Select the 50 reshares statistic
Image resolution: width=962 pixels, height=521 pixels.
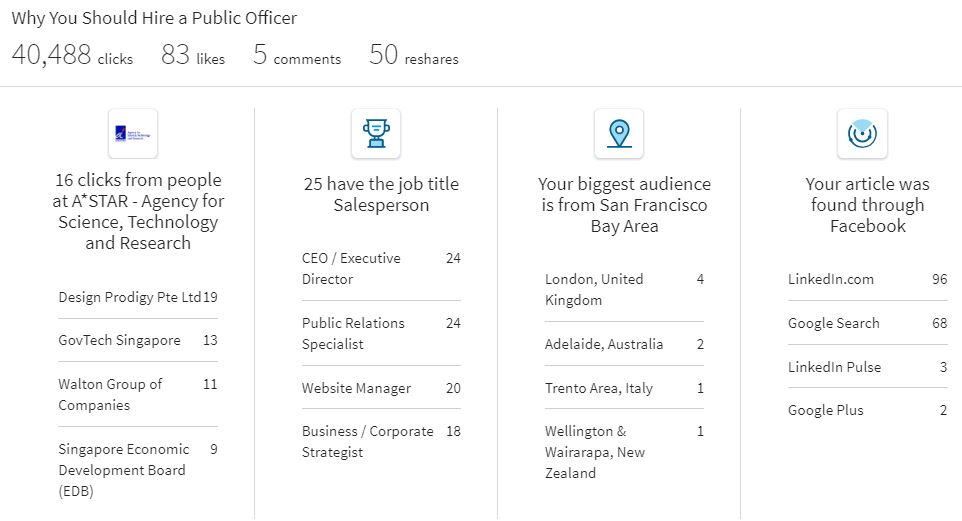click(x=414, y=55)
